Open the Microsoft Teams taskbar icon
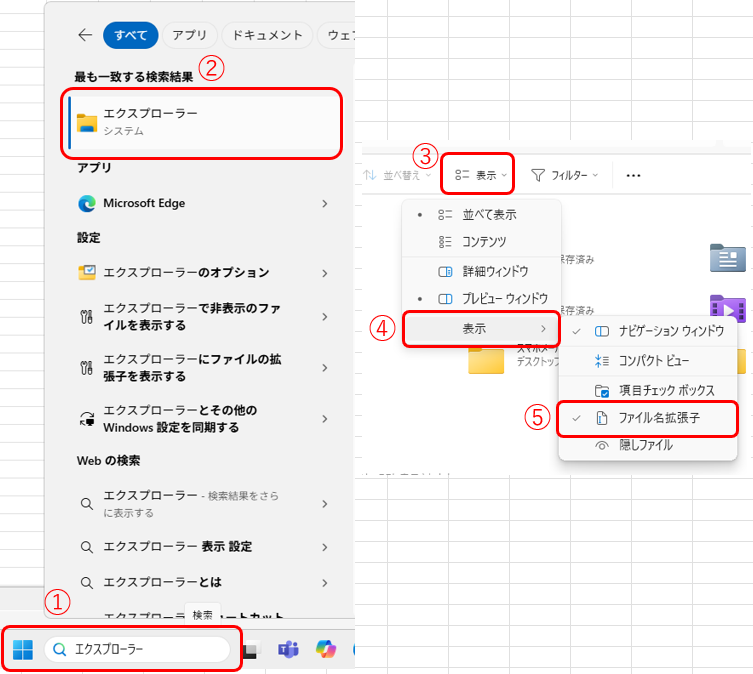The height and width of the screenshot is (674, 753). (x=288, y=649)
